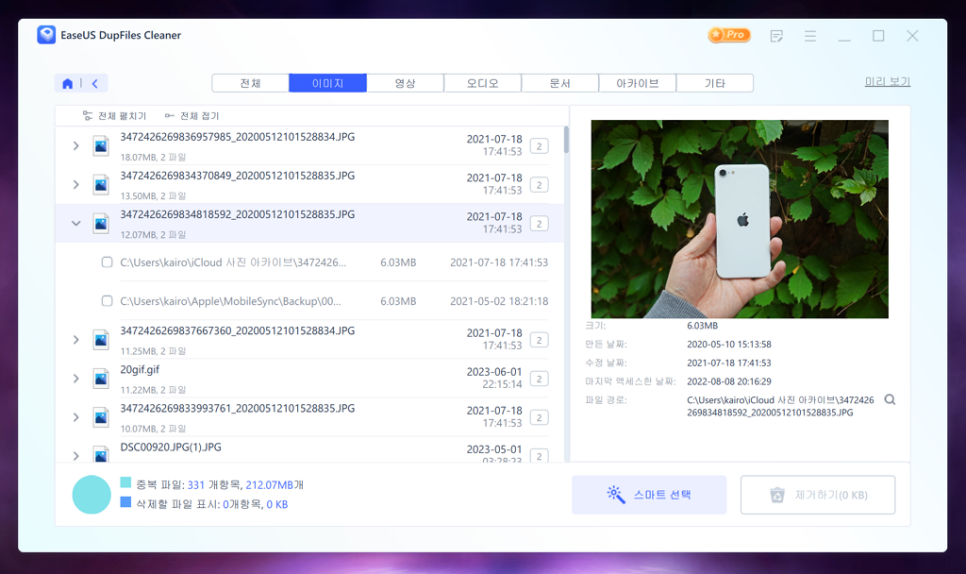Open the feedback note icon
Image resolution: width=966 pixels, height=574 pixels.
776,36
